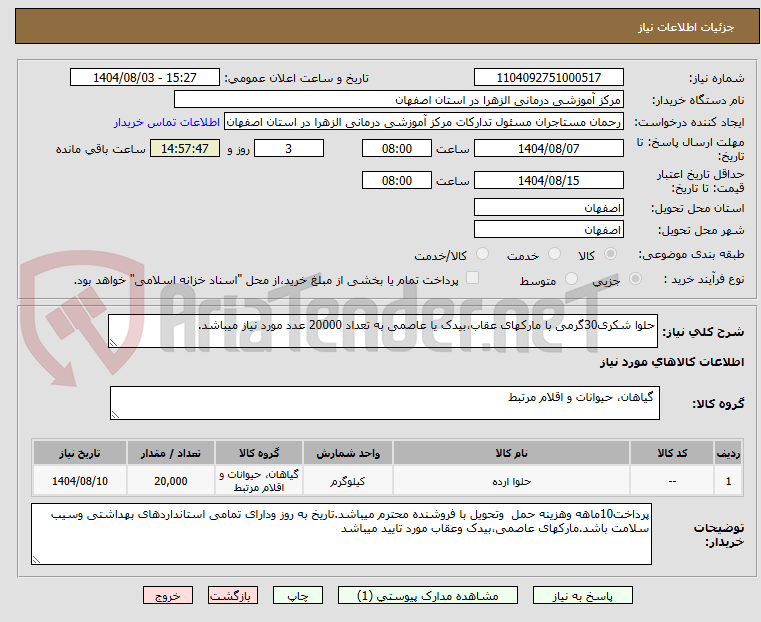The image size is (761, 622).
Task: Click the response deadline hour 08:00 field
Action: click(x=397, y=148)
